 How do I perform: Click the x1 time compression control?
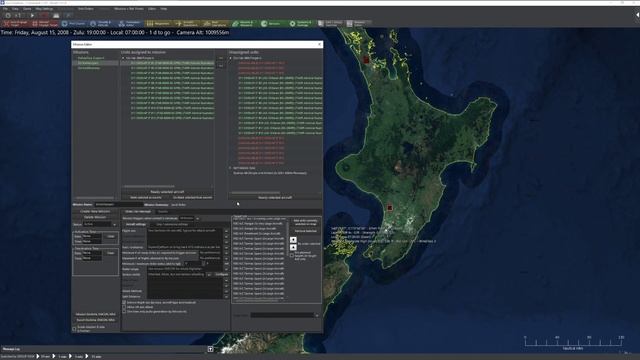point(18,15)
